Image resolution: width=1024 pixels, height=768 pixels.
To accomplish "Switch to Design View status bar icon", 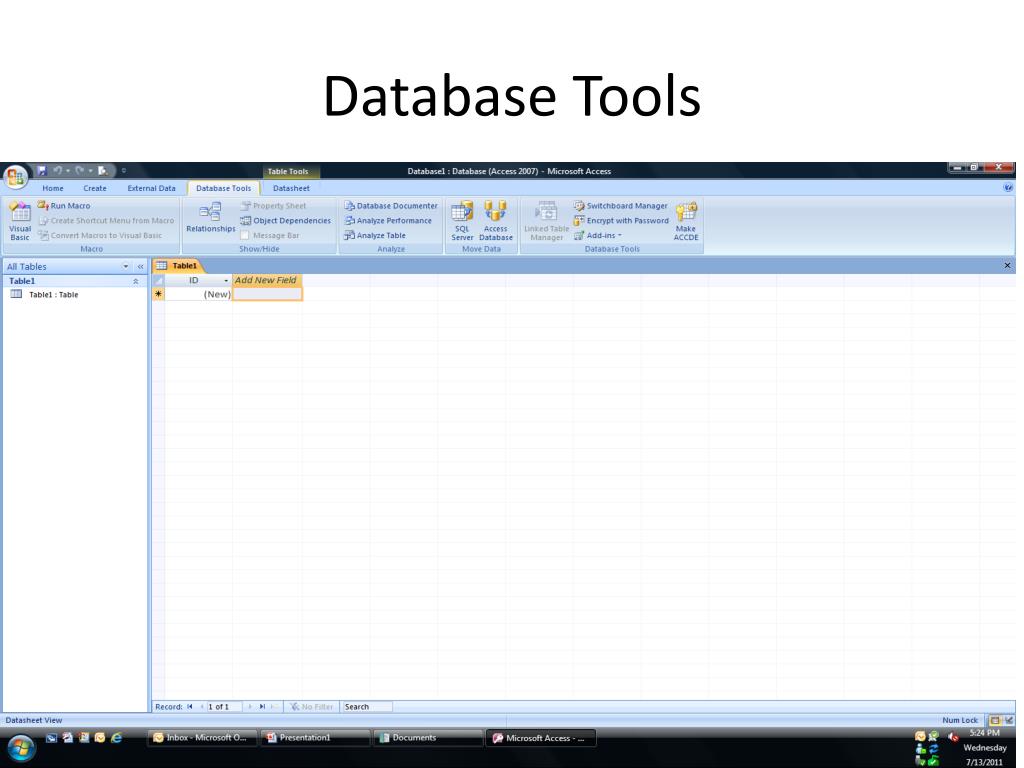I will click(x=1008, y=720).
